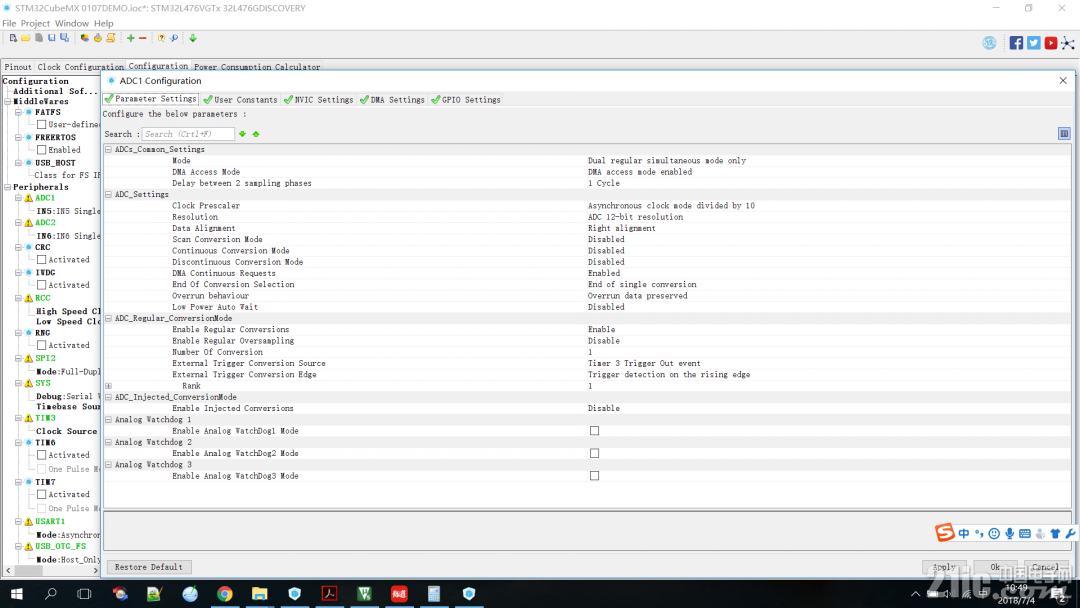Collapse the ADC_Regular_ConversionMode group

(108, 319)
